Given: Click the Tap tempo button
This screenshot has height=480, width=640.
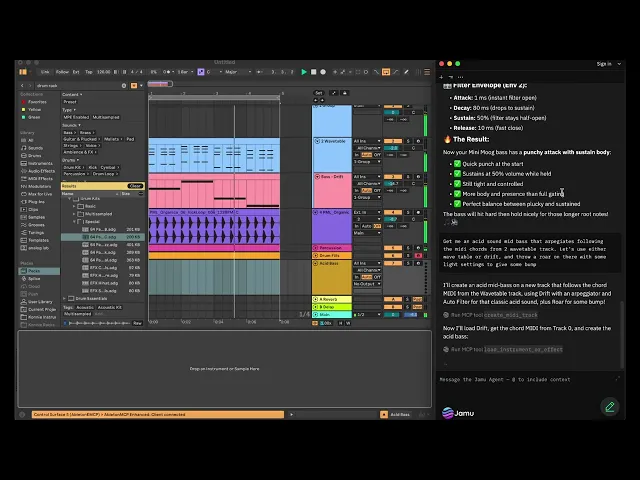Looking at the screenshot, I should [x=89, y=72].
